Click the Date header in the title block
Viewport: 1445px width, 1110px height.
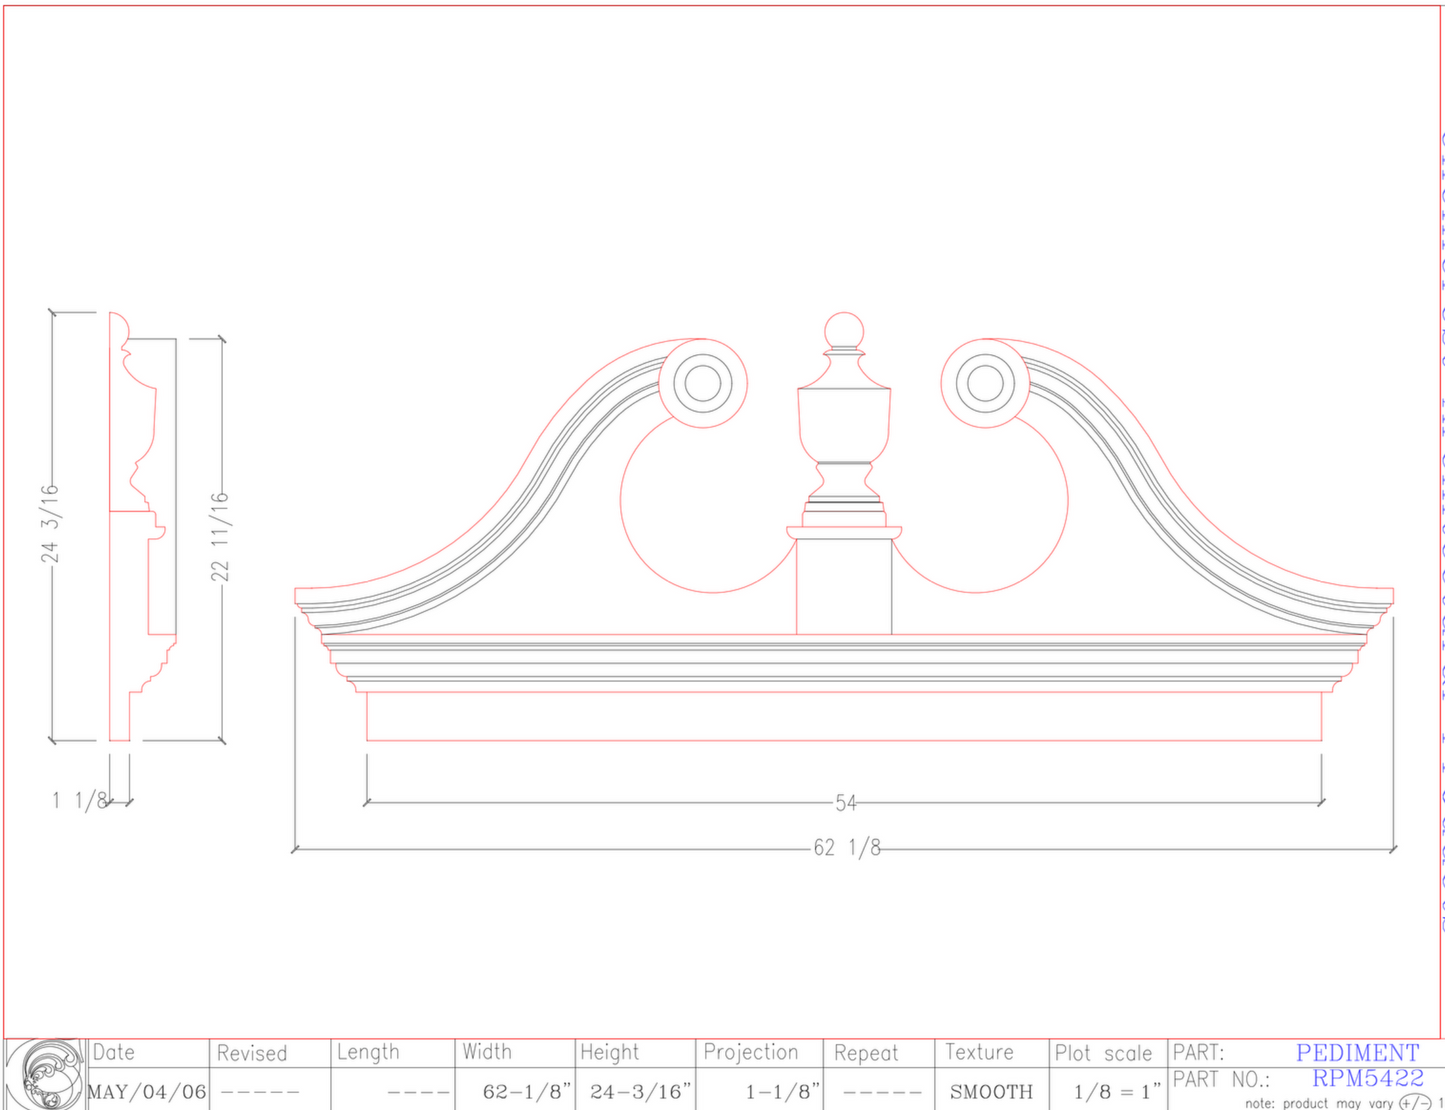coord(113,1052)
